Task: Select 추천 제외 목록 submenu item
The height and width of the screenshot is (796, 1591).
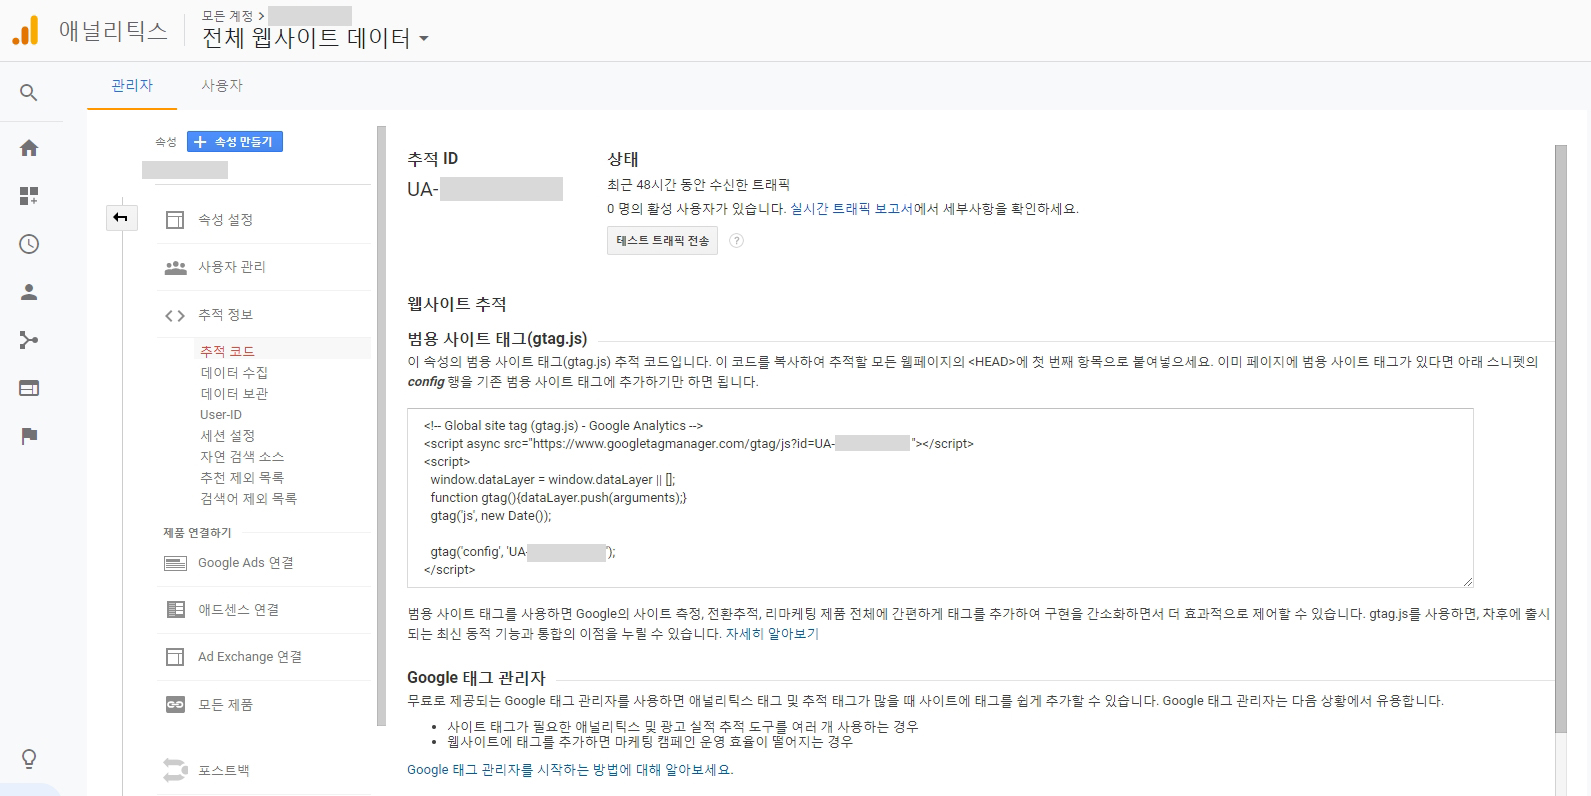Action: click(242, 477)
